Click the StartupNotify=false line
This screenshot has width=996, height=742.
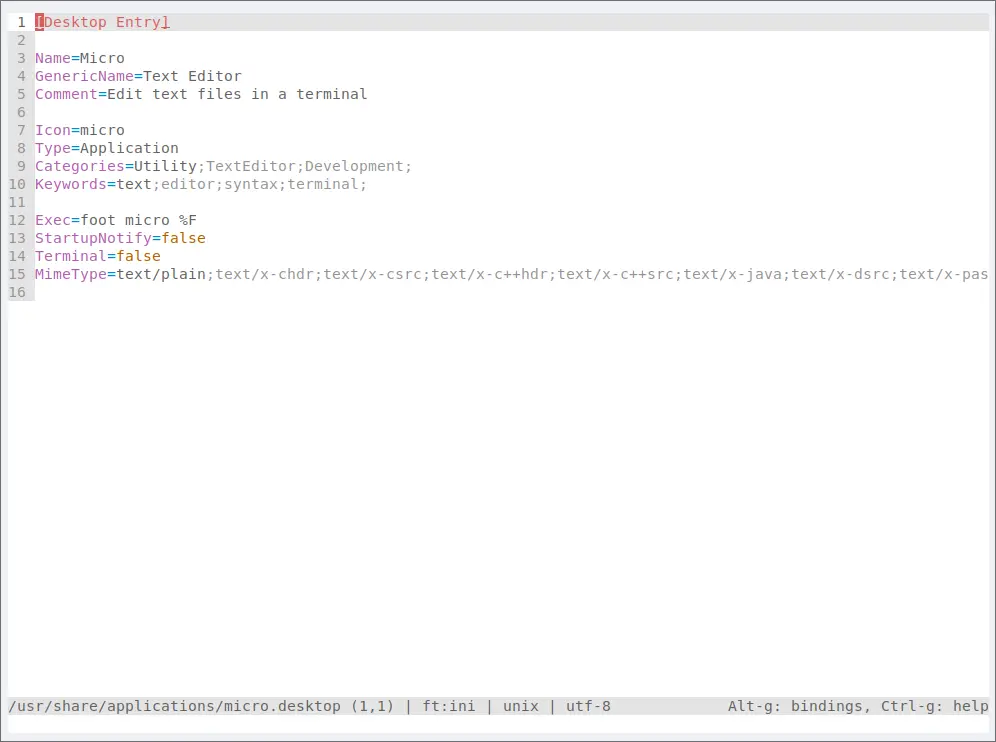121,238
